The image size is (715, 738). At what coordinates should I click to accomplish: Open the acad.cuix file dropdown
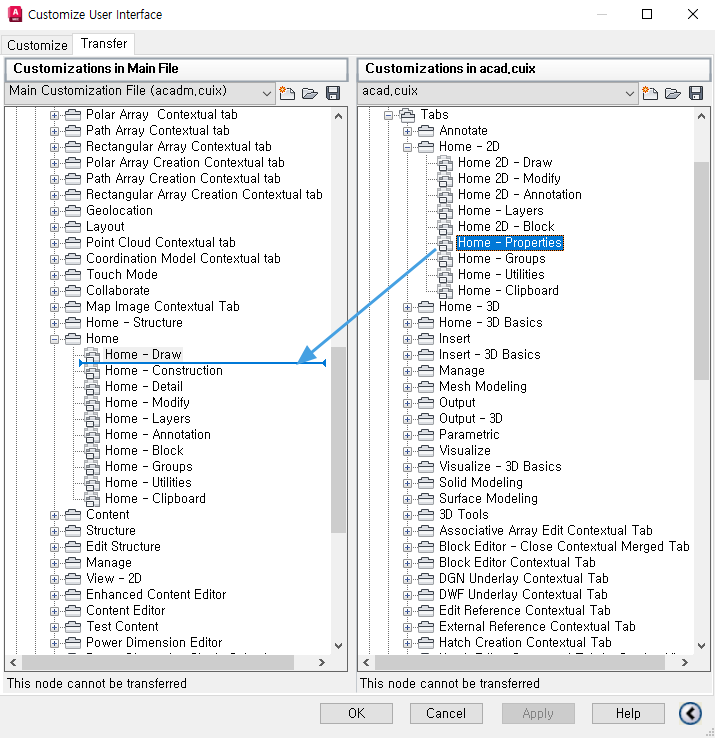[x=629, y=93]
